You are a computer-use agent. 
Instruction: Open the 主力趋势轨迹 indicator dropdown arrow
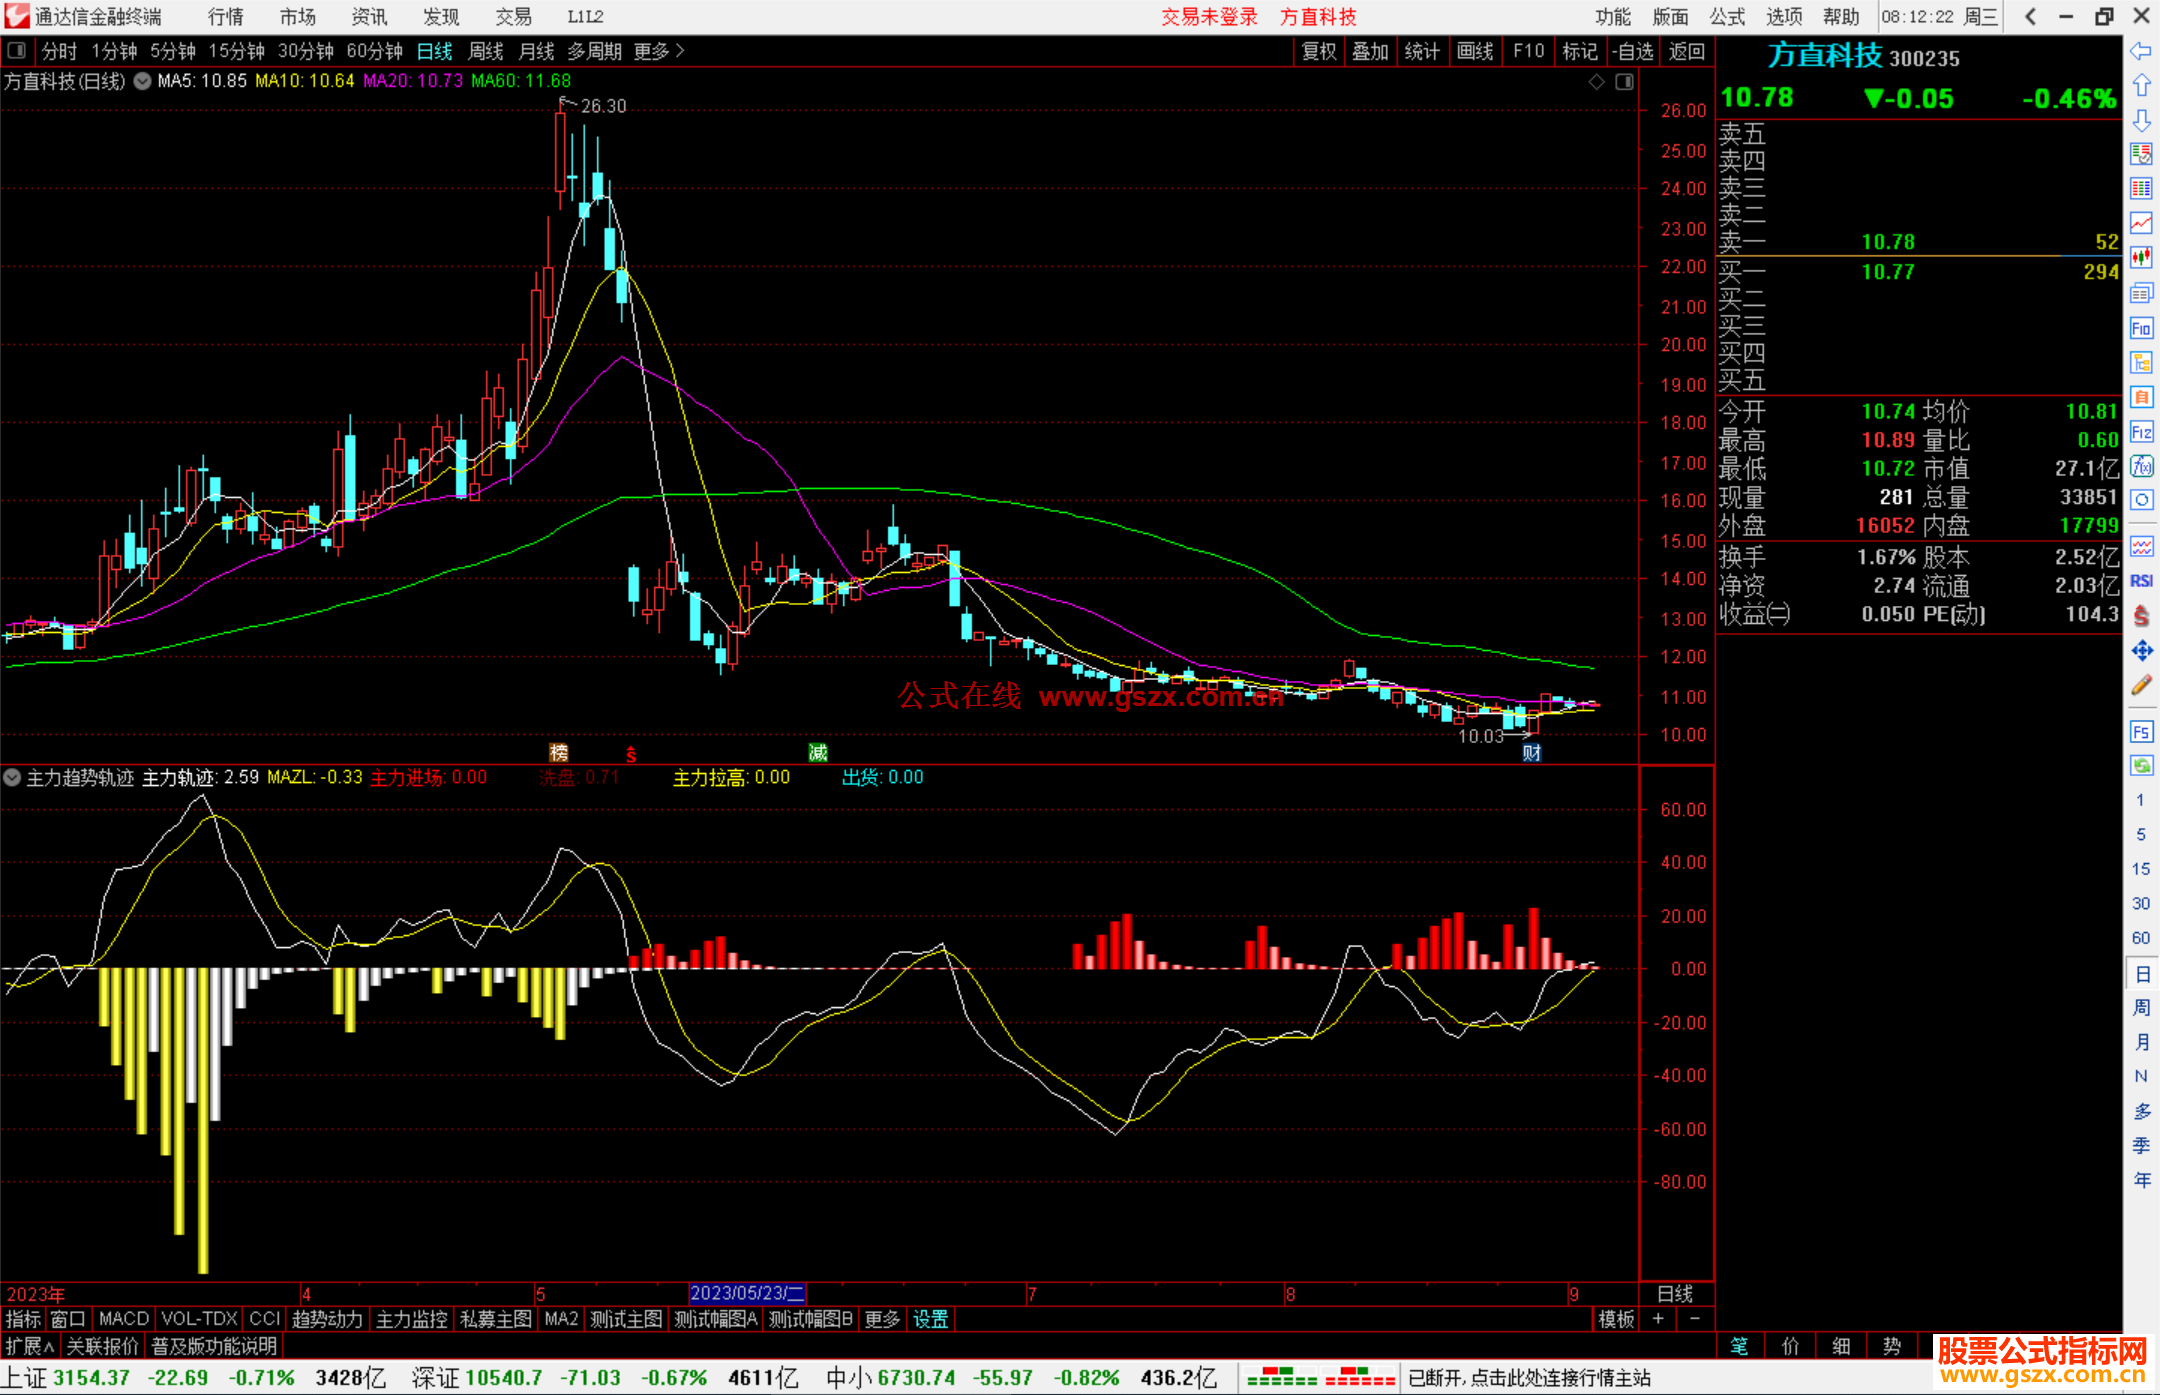[x=12, y=777]
